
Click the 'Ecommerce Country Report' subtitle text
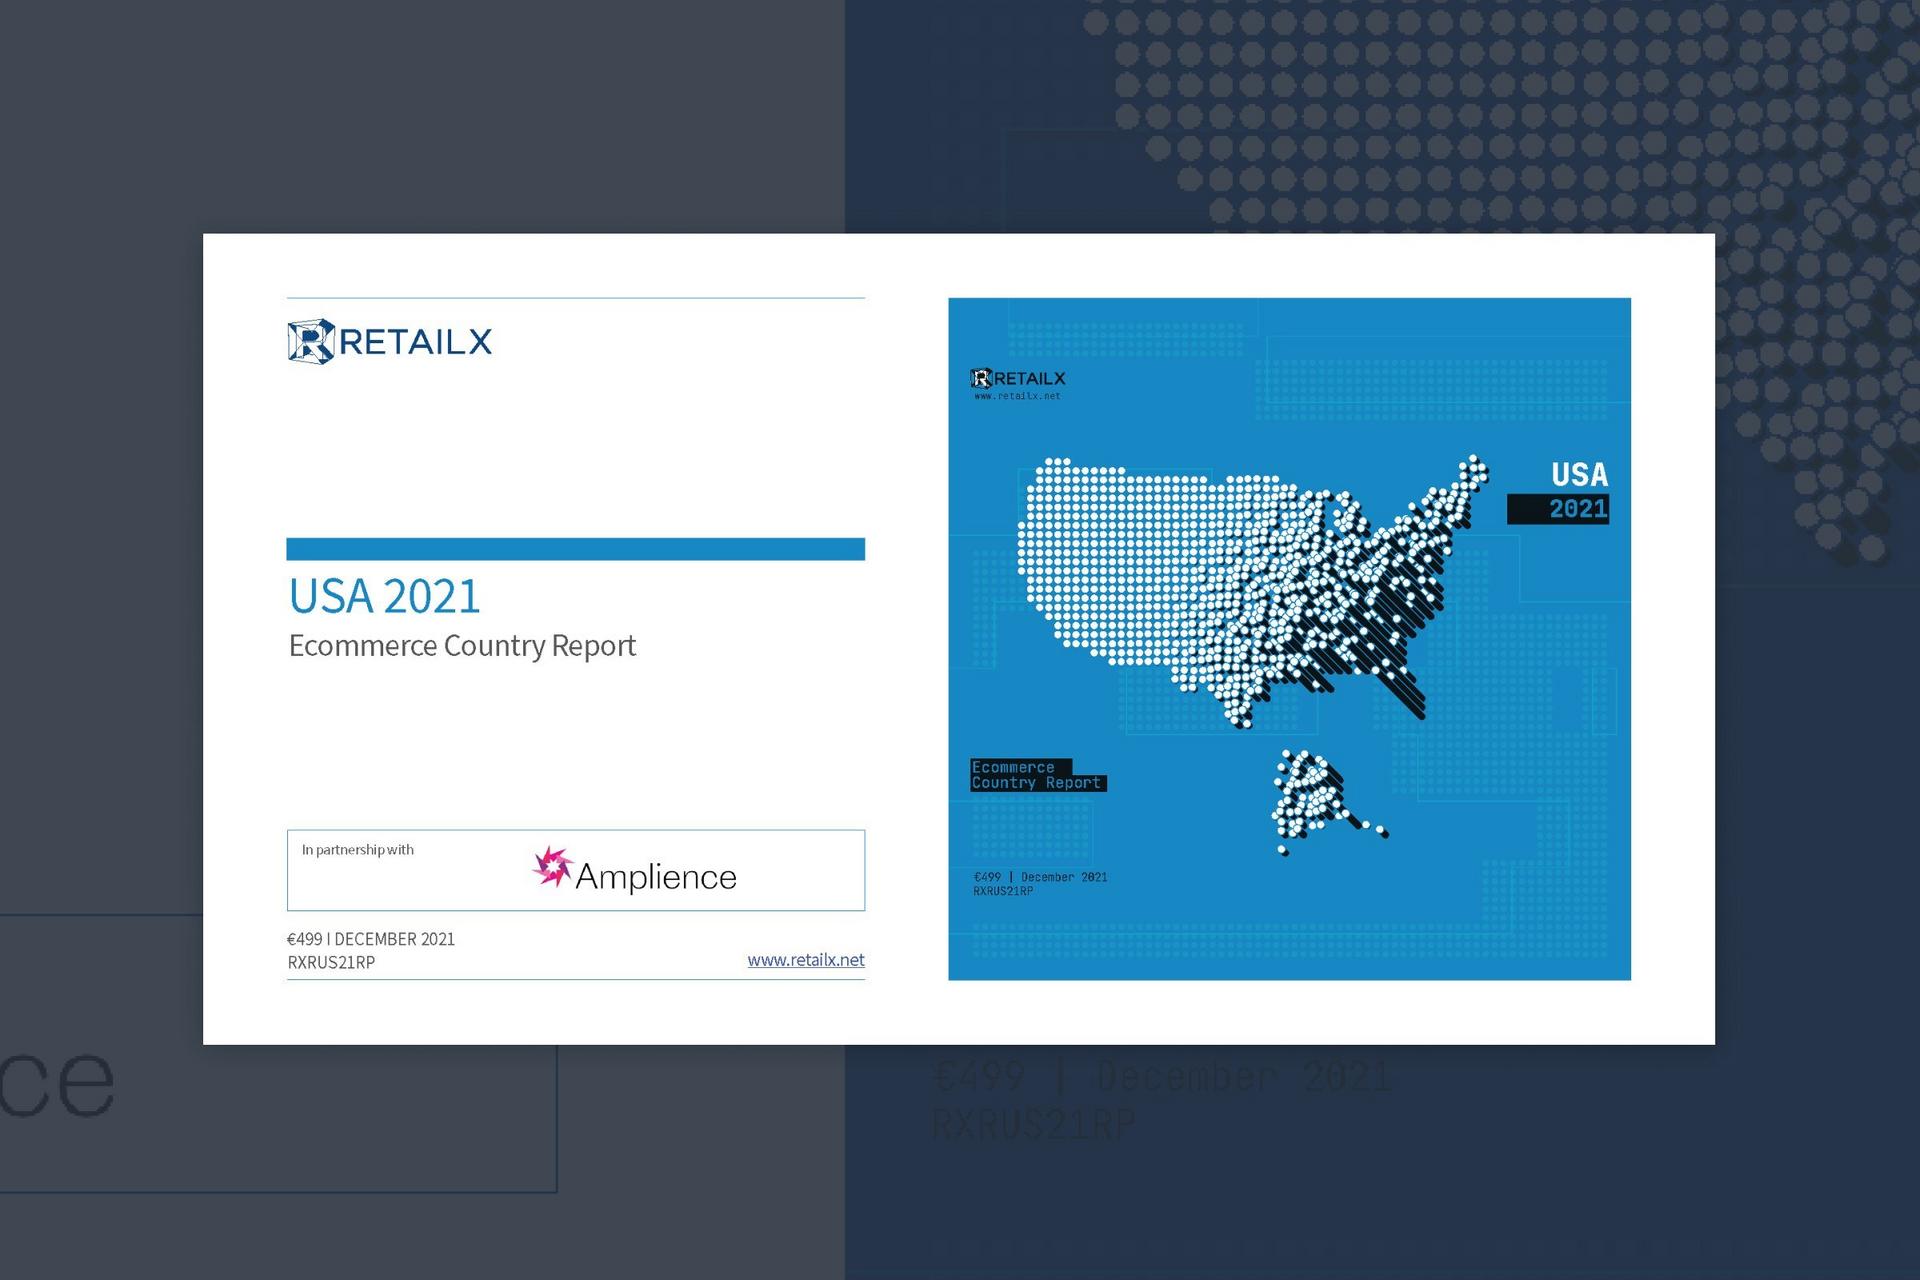click(x=462, y=646)
